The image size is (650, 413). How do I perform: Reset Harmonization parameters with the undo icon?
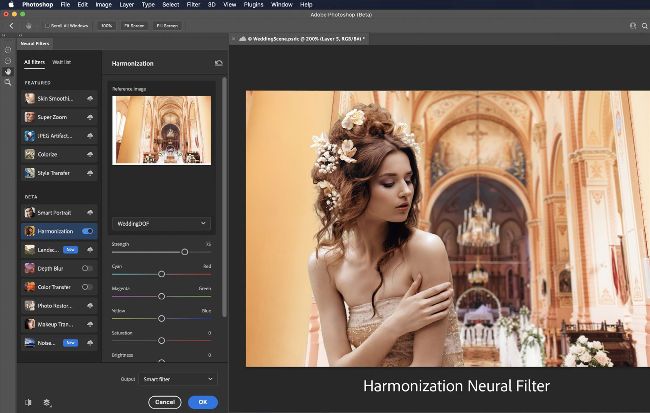(219, 63)
